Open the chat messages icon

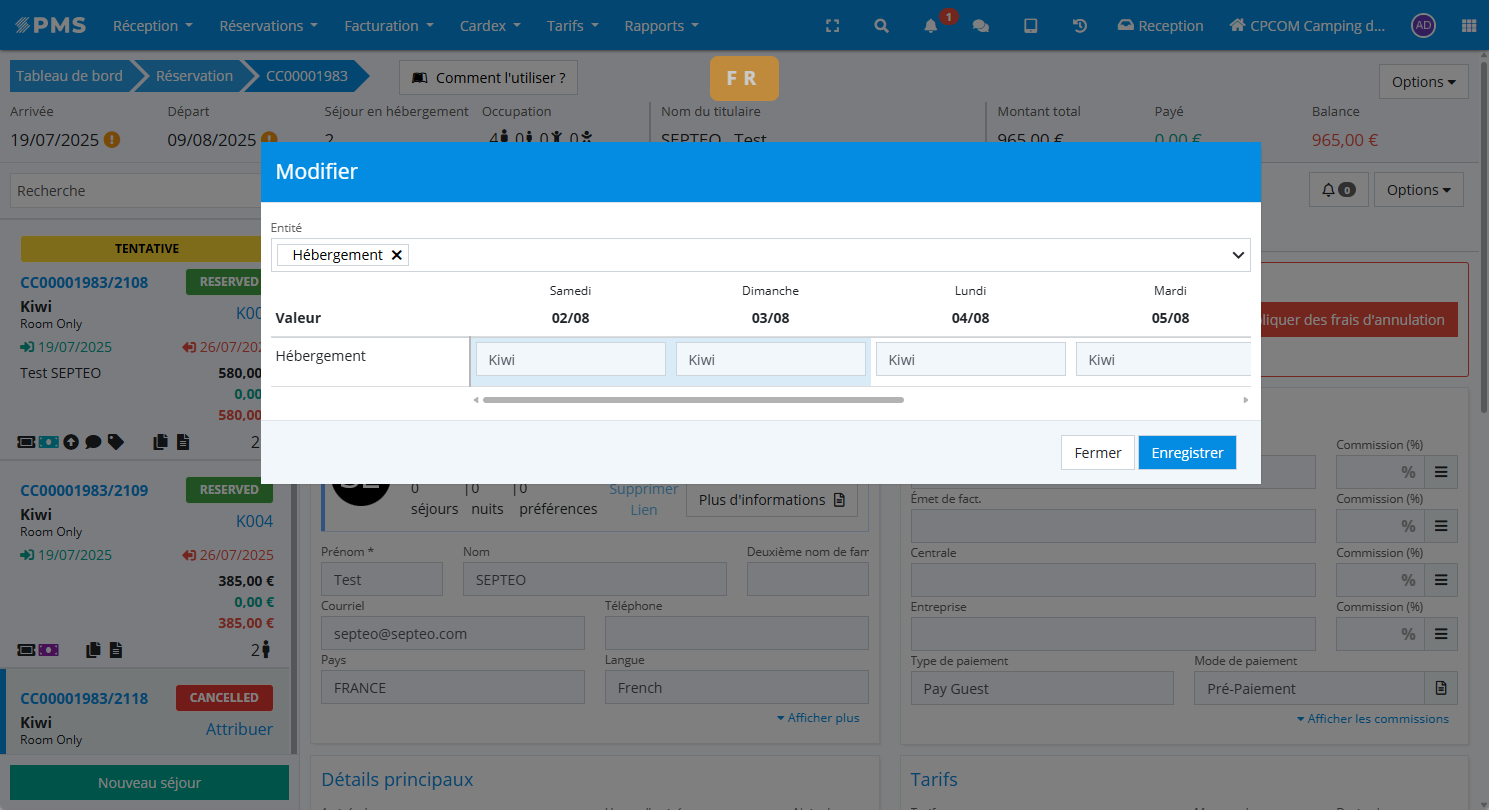981,26
